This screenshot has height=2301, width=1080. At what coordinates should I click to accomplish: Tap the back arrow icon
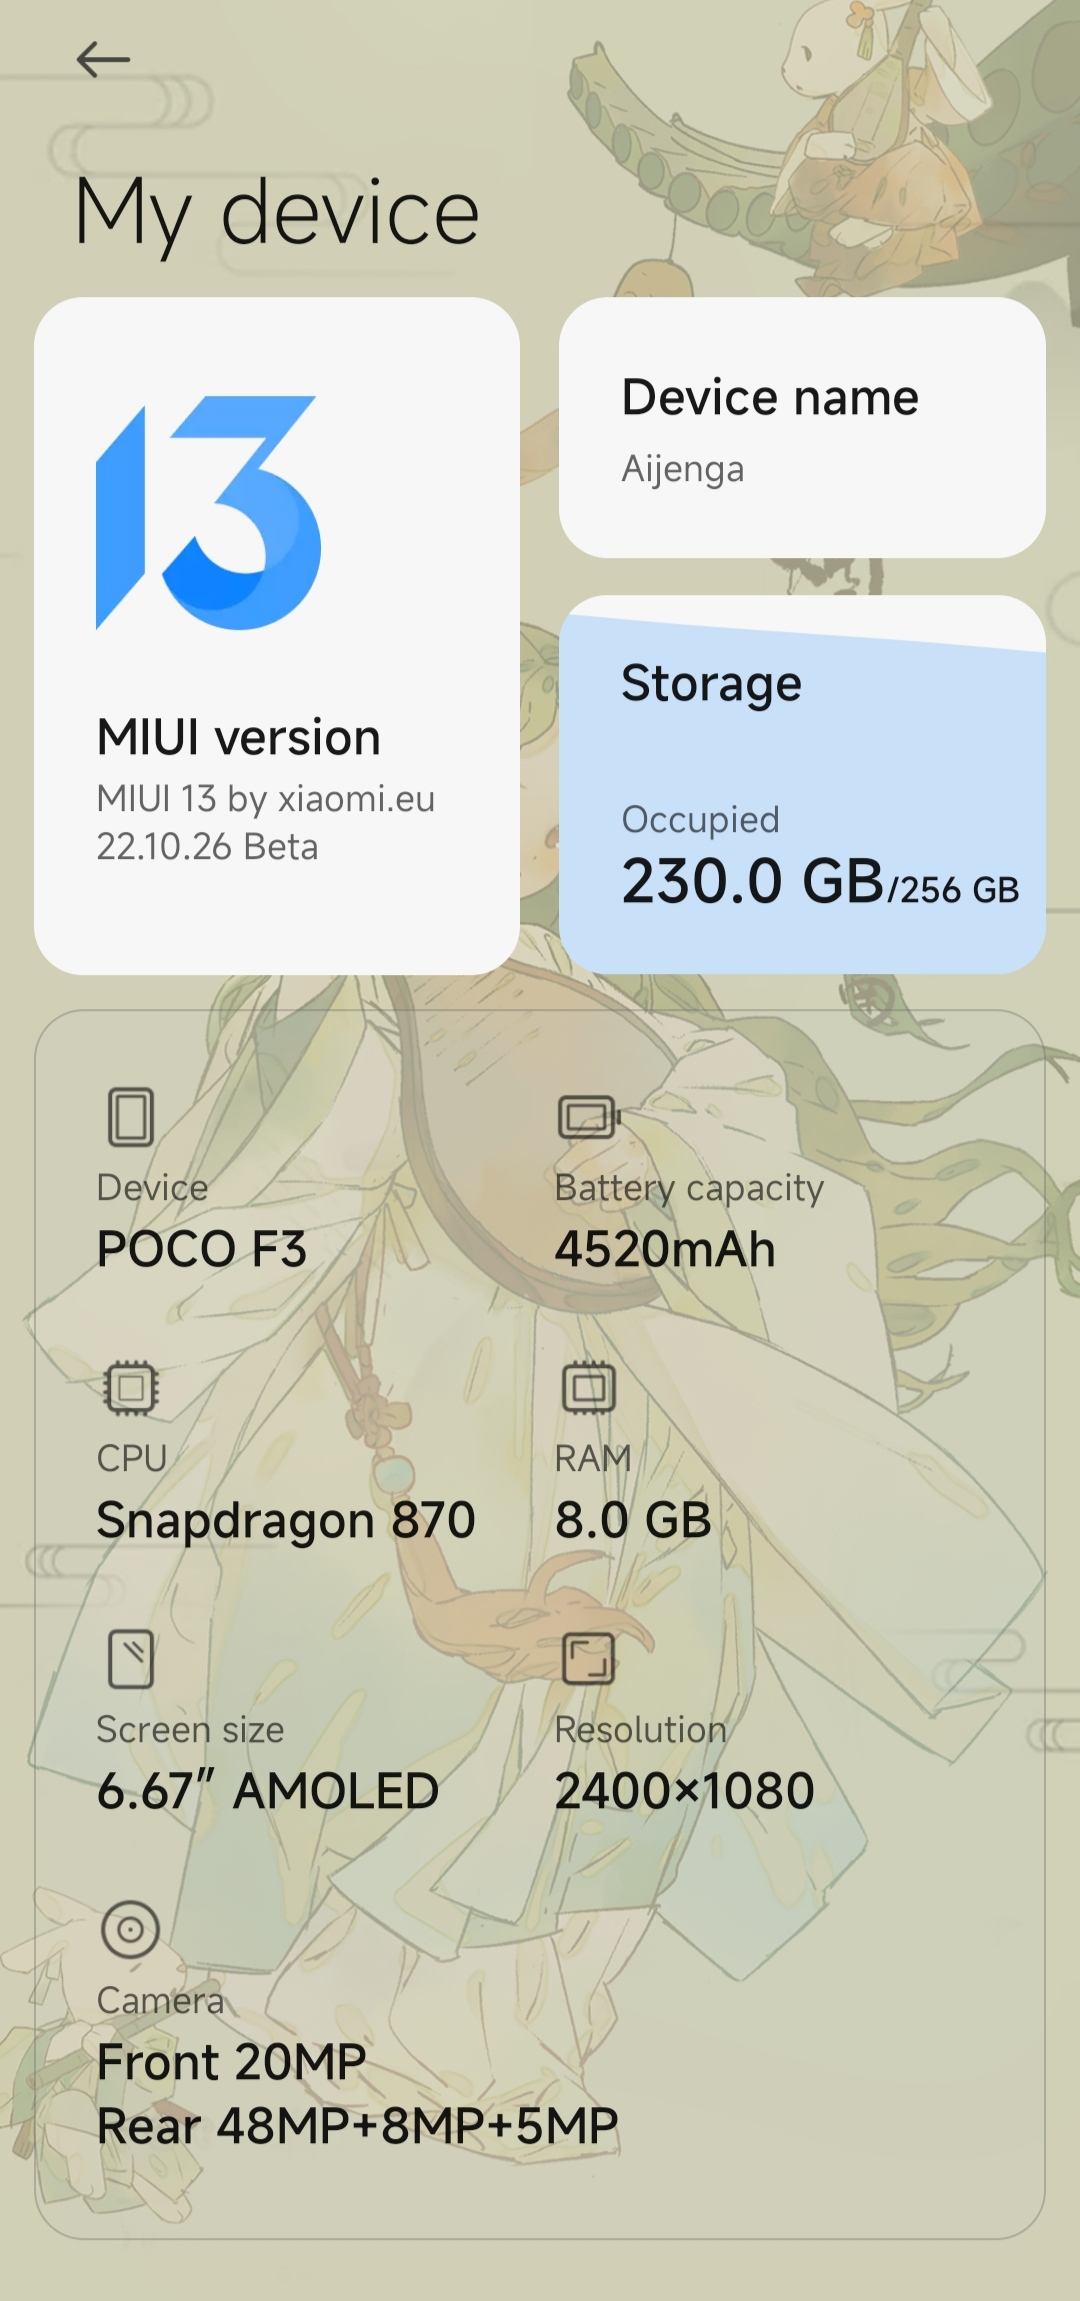pyautogui.click(x=103, y=60)
